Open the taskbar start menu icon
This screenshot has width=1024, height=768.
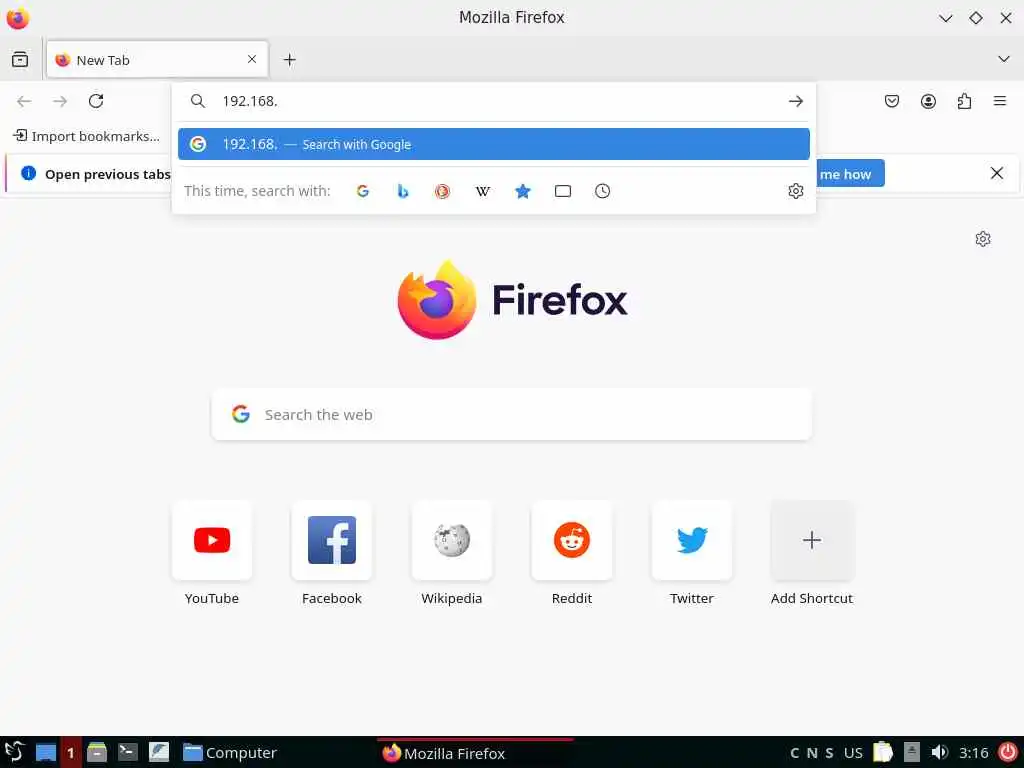pyautogui.click(x=14, y=752)
